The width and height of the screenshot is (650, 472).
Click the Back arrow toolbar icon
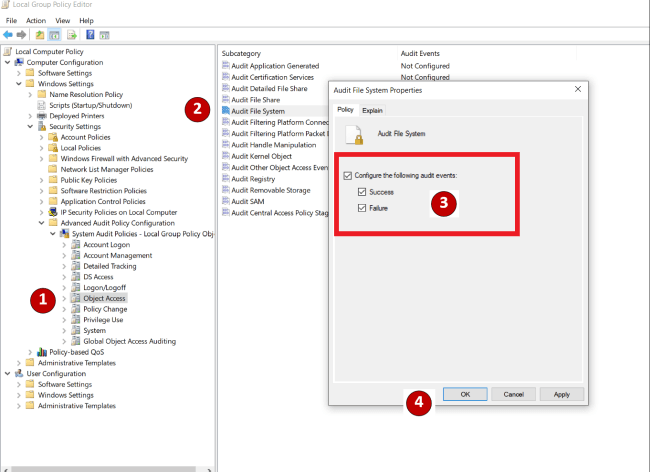click(7, 35)
